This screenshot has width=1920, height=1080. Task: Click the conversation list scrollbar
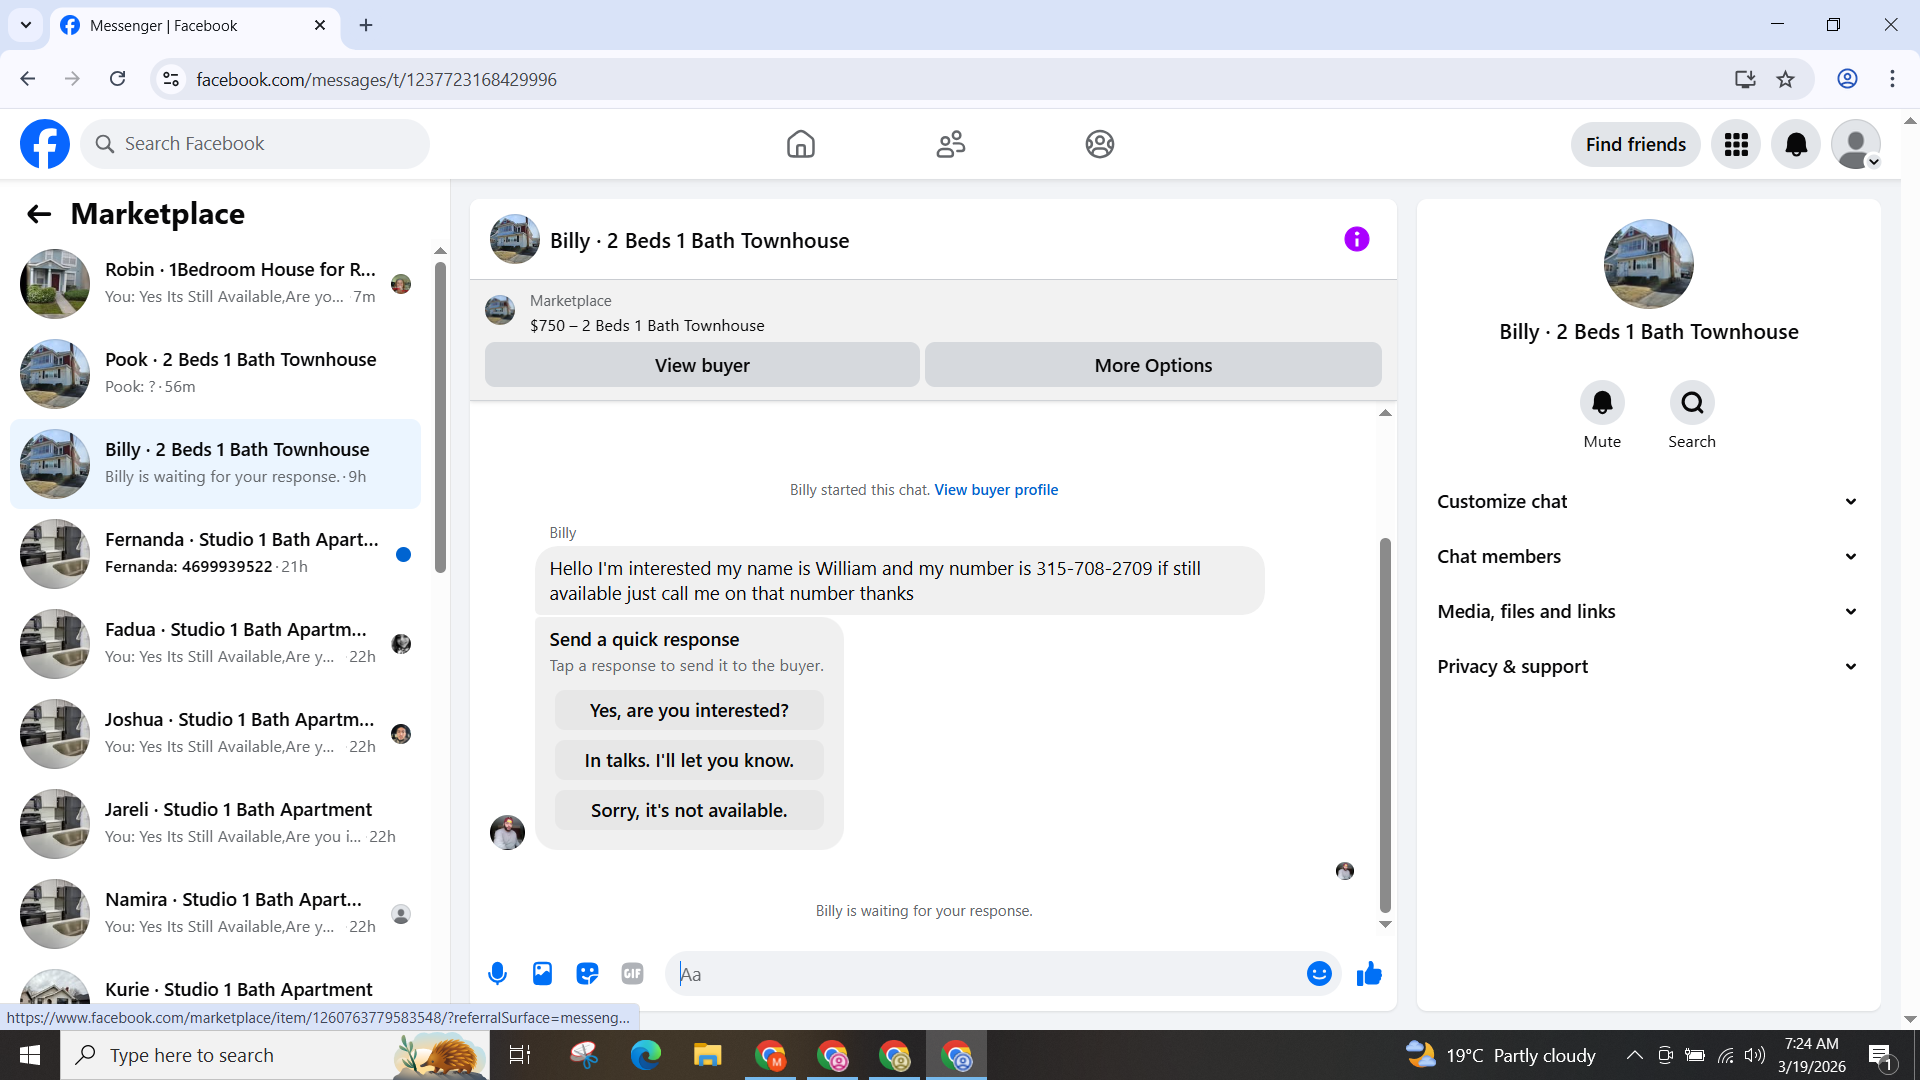(440, 420)
